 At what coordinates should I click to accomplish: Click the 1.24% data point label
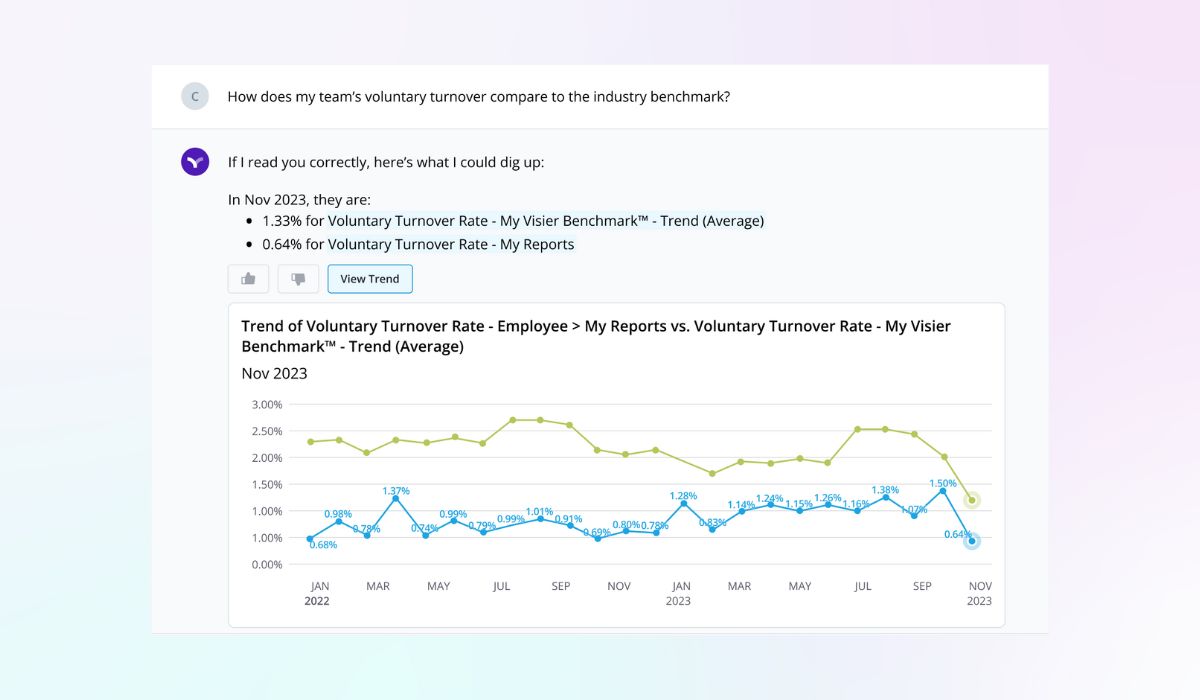pyautogui.click(x=770, y=498)
